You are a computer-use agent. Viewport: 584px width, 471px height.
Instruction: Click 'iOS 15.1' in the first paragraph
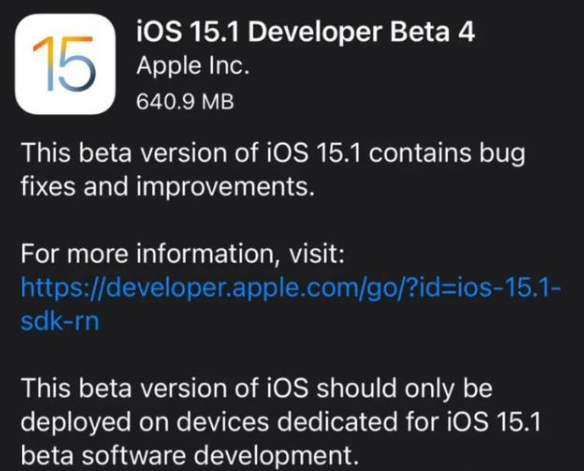click(314, 153)
